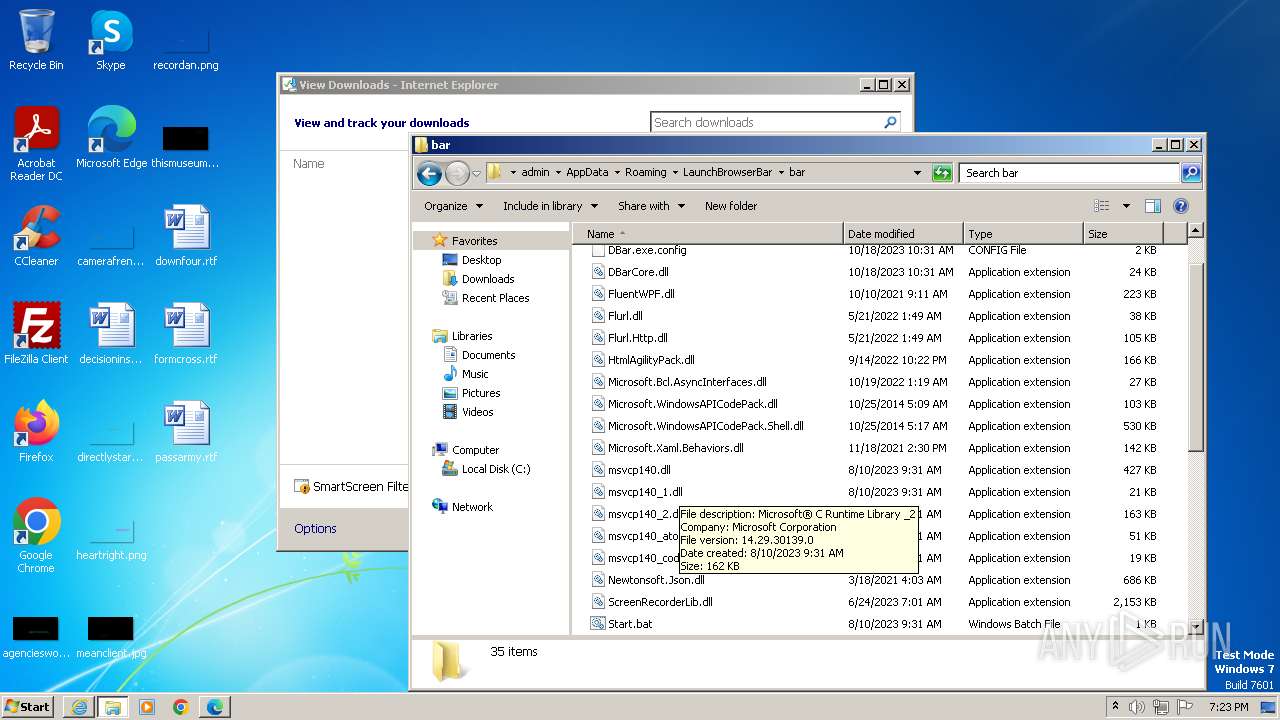Toggle the preview pane button

(1153, 206)
